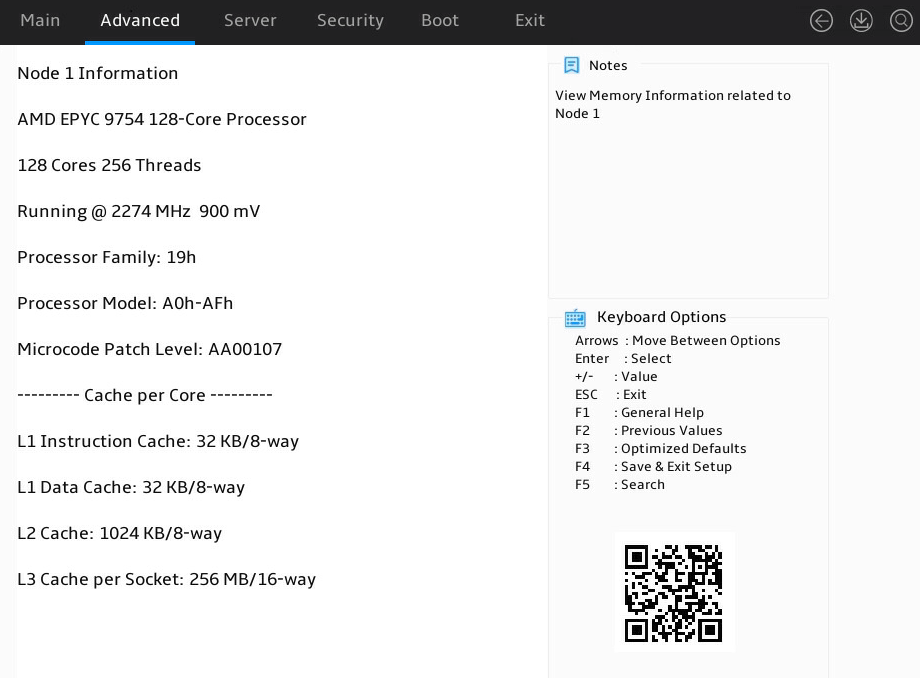Select the Exit tab
This screenshot has width=920, height=678.
[x=530, y=21]
